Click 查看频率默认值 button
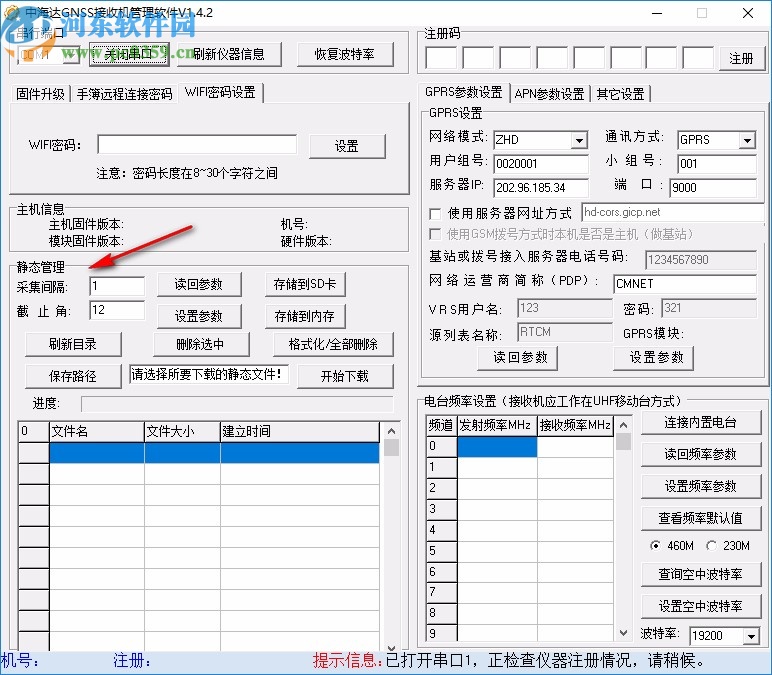 click(x=701, y=518)
